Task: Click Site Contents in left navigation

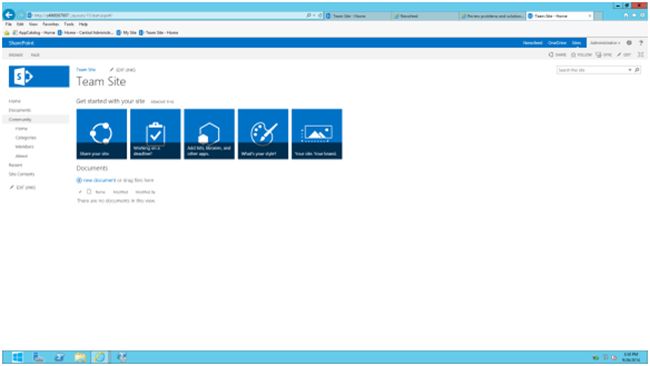Action: tap(22, 174)
